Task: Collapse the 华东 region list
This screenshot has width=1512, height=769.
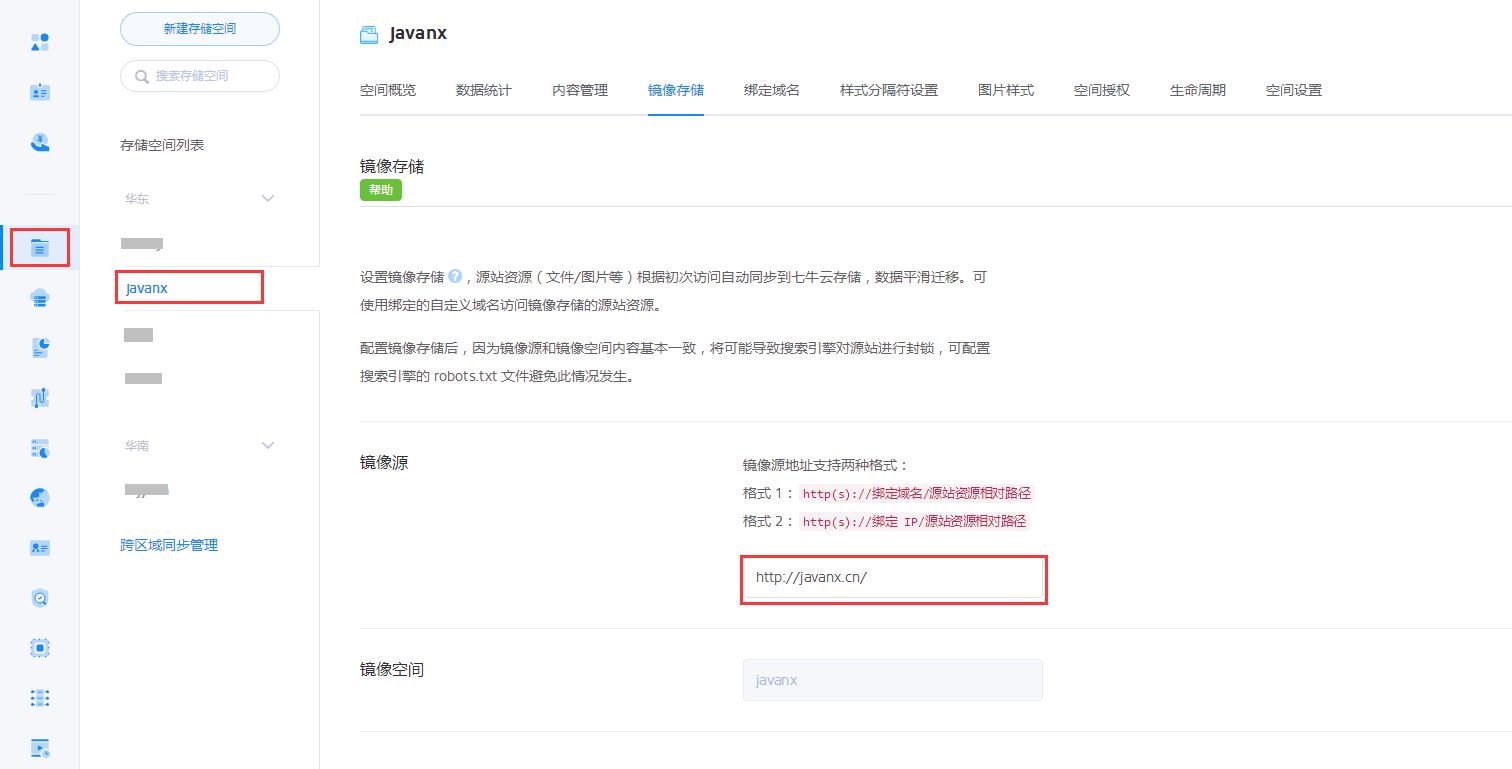Action: click(x=267, y=198)
